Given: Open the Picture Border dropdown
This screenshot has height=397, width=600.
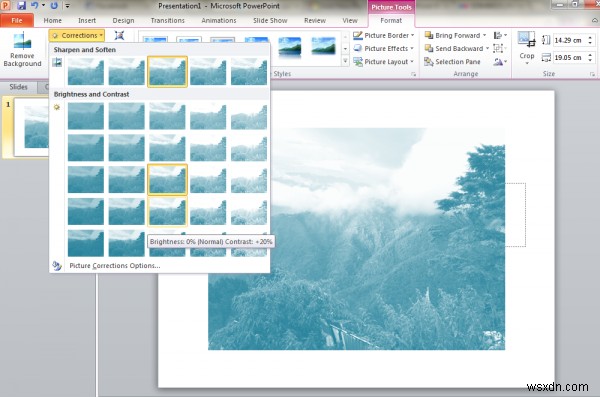Looking at the screenshot, I should 384,36.
